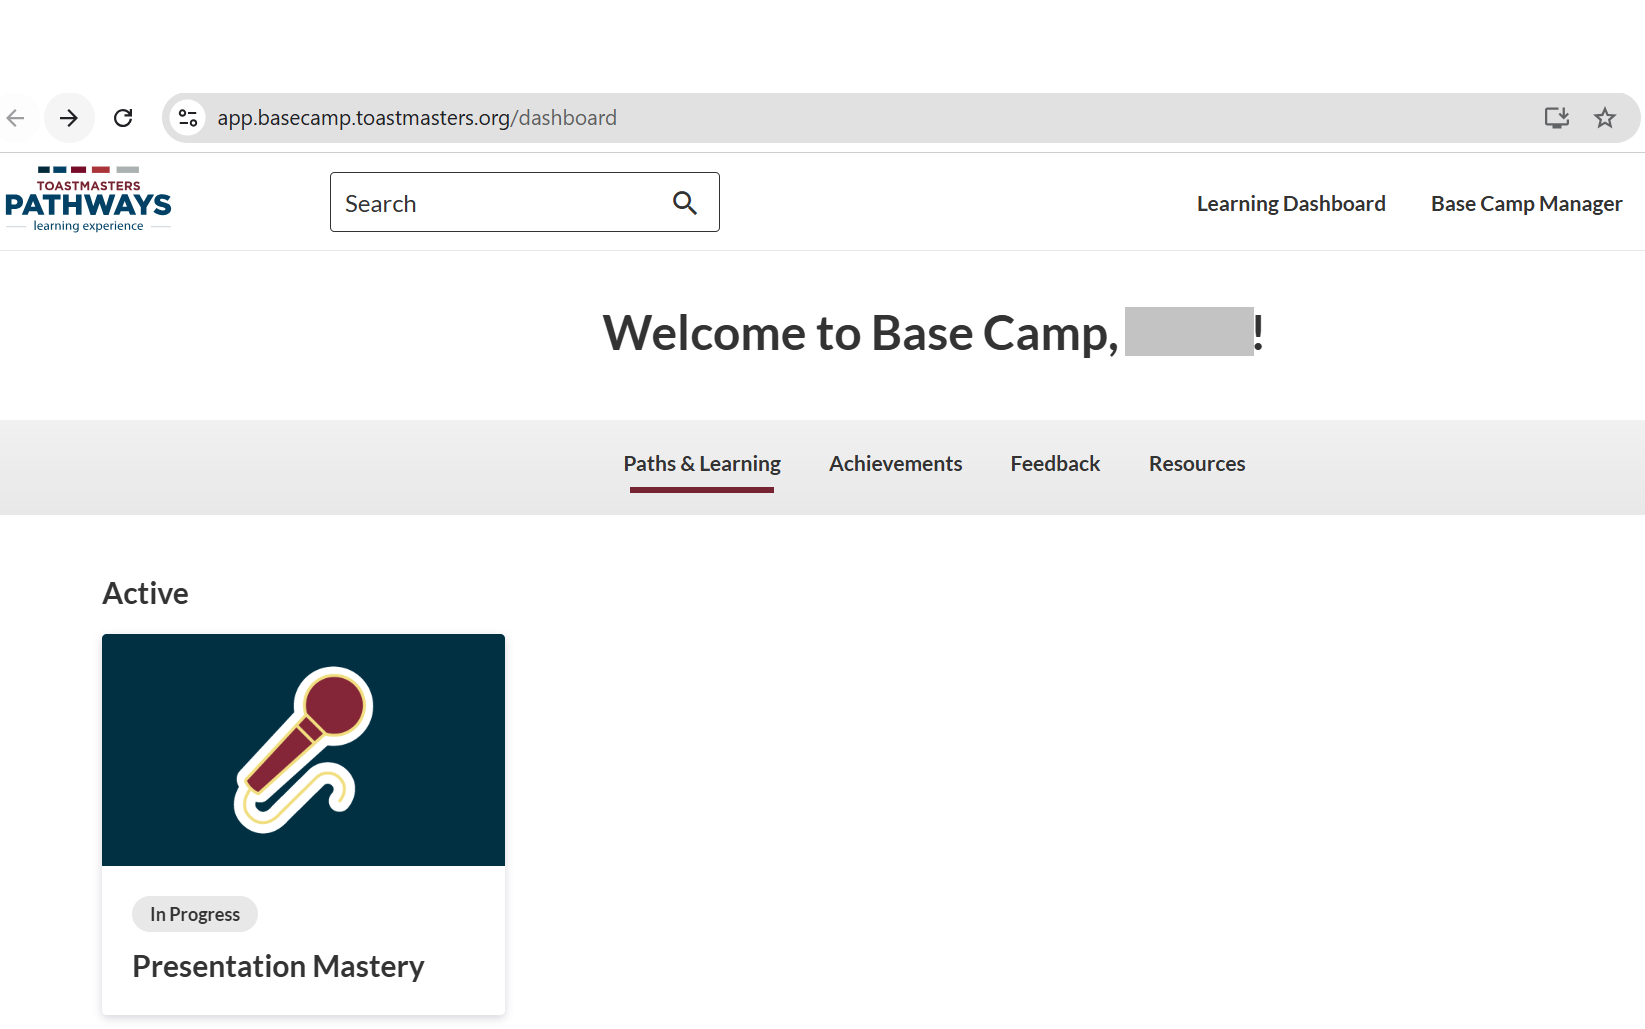Open site information icon in address bar
This screenshot has height=1029, width=1645.
[188, 118]
